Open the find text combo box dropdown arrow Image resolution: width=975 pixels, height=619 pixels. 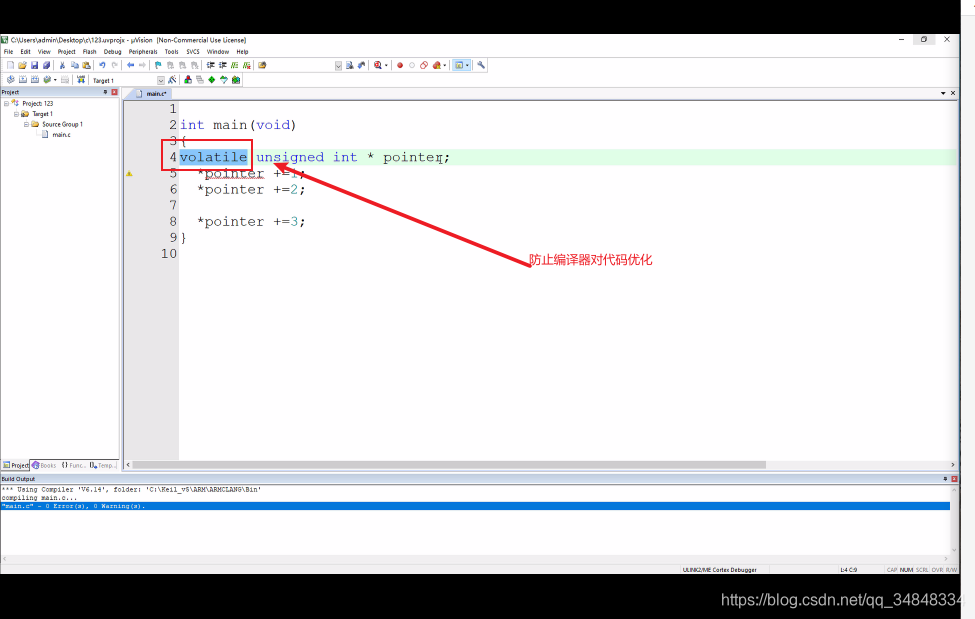338,65
